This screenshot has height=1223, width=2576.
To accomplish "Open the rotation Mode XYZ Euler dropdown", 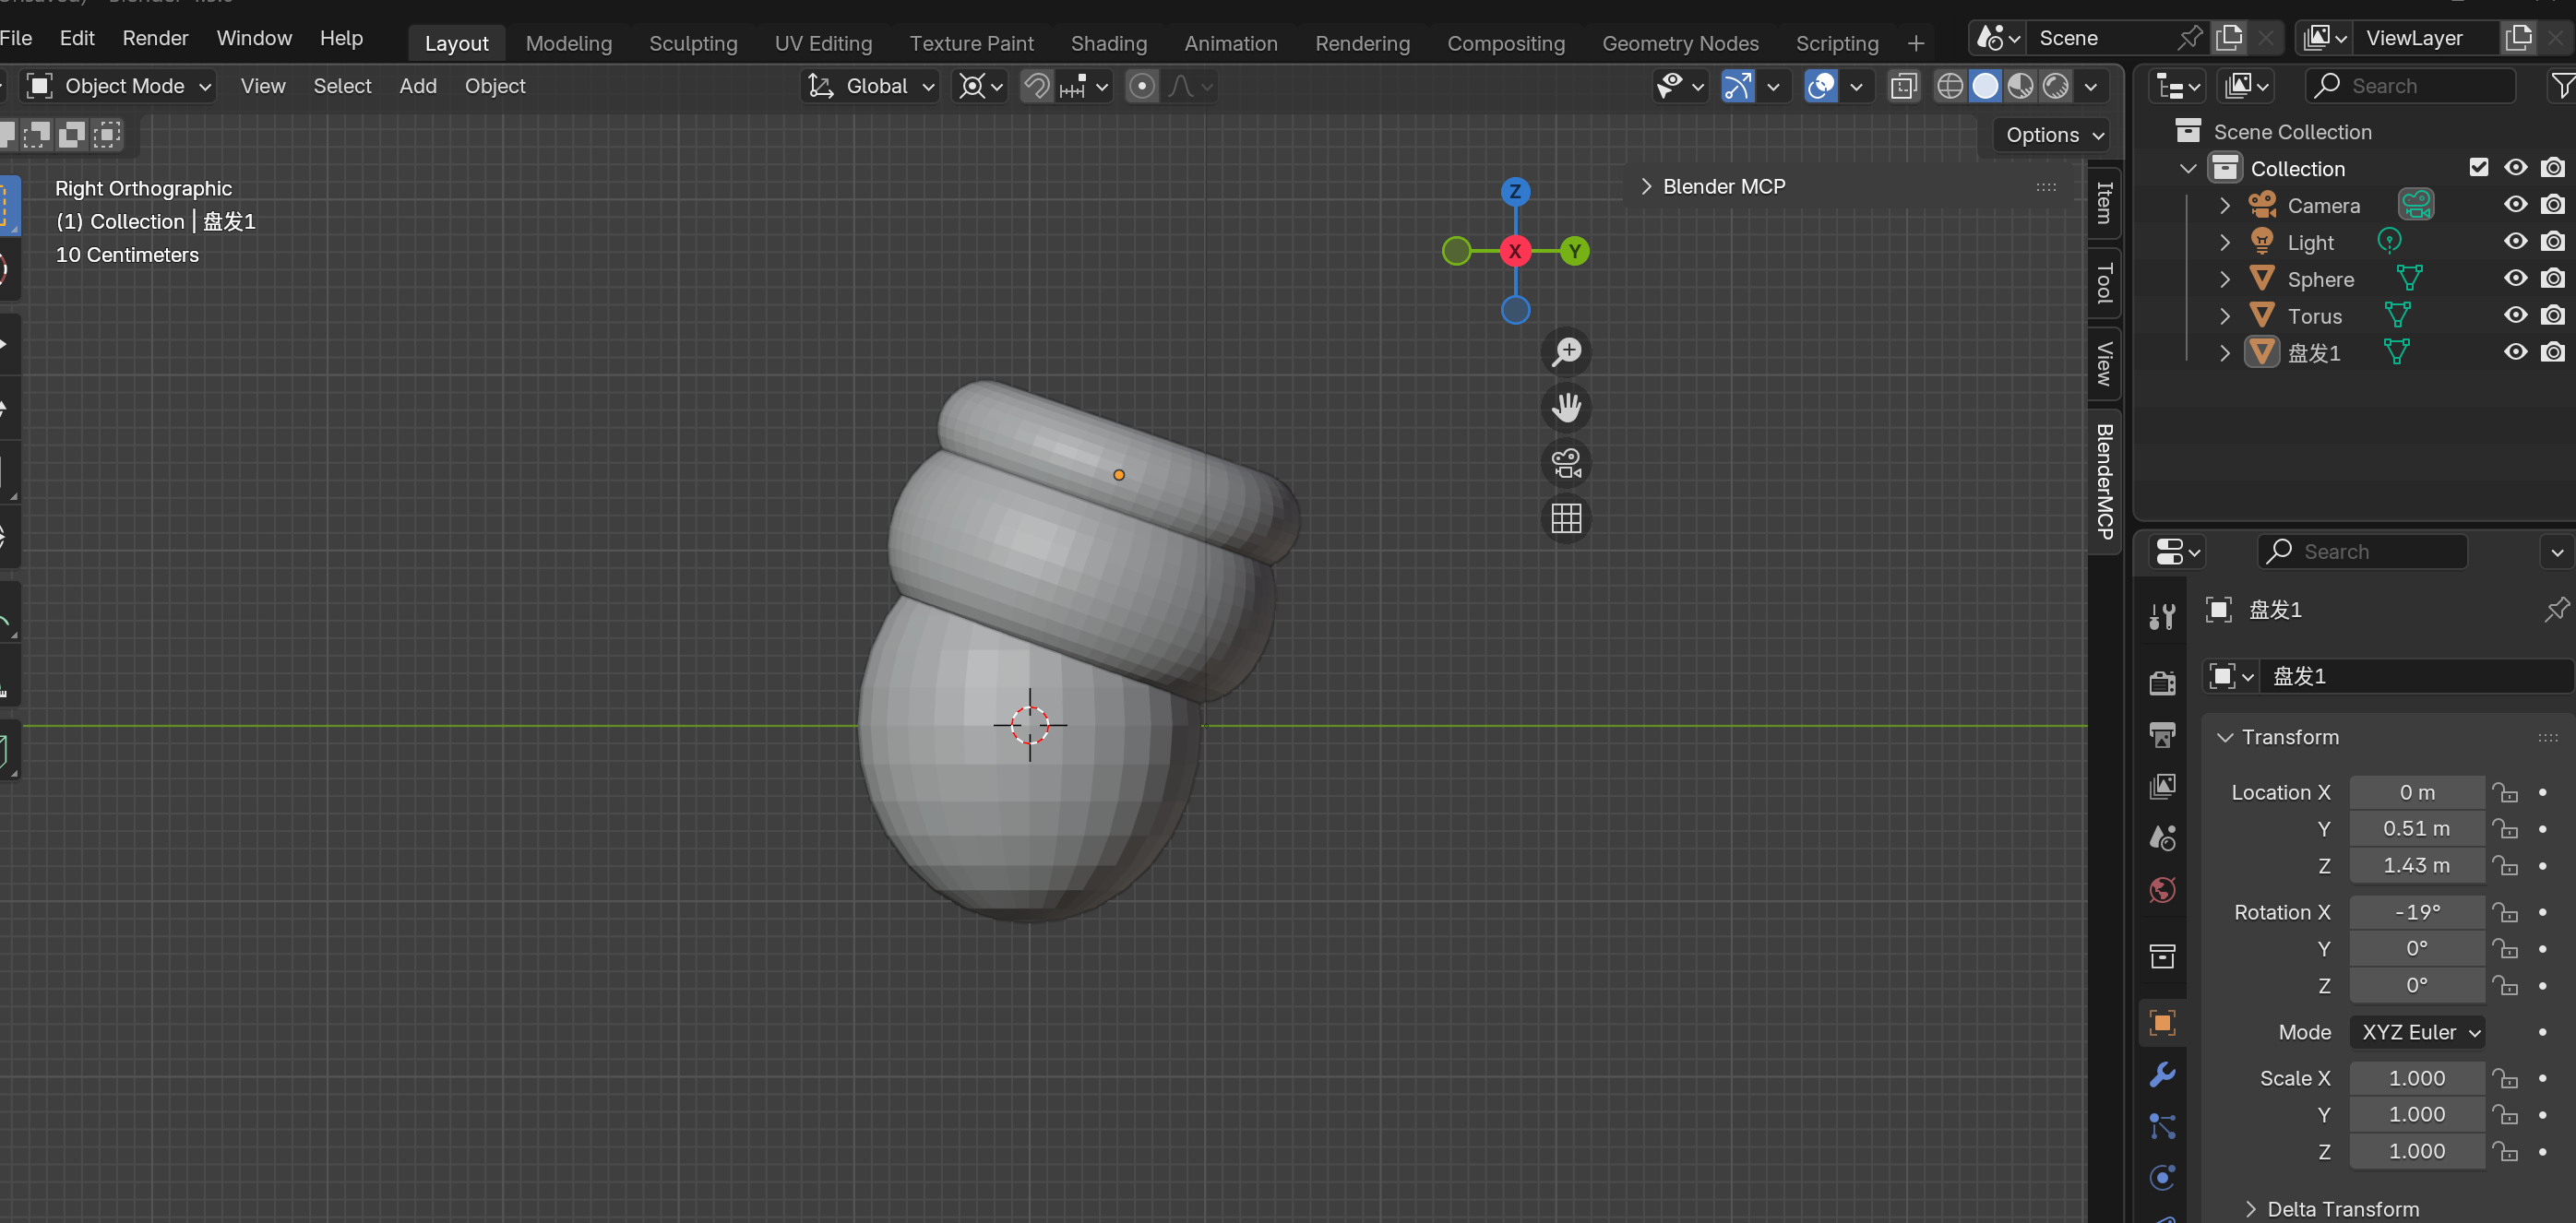I will tap(2417, 1031).
